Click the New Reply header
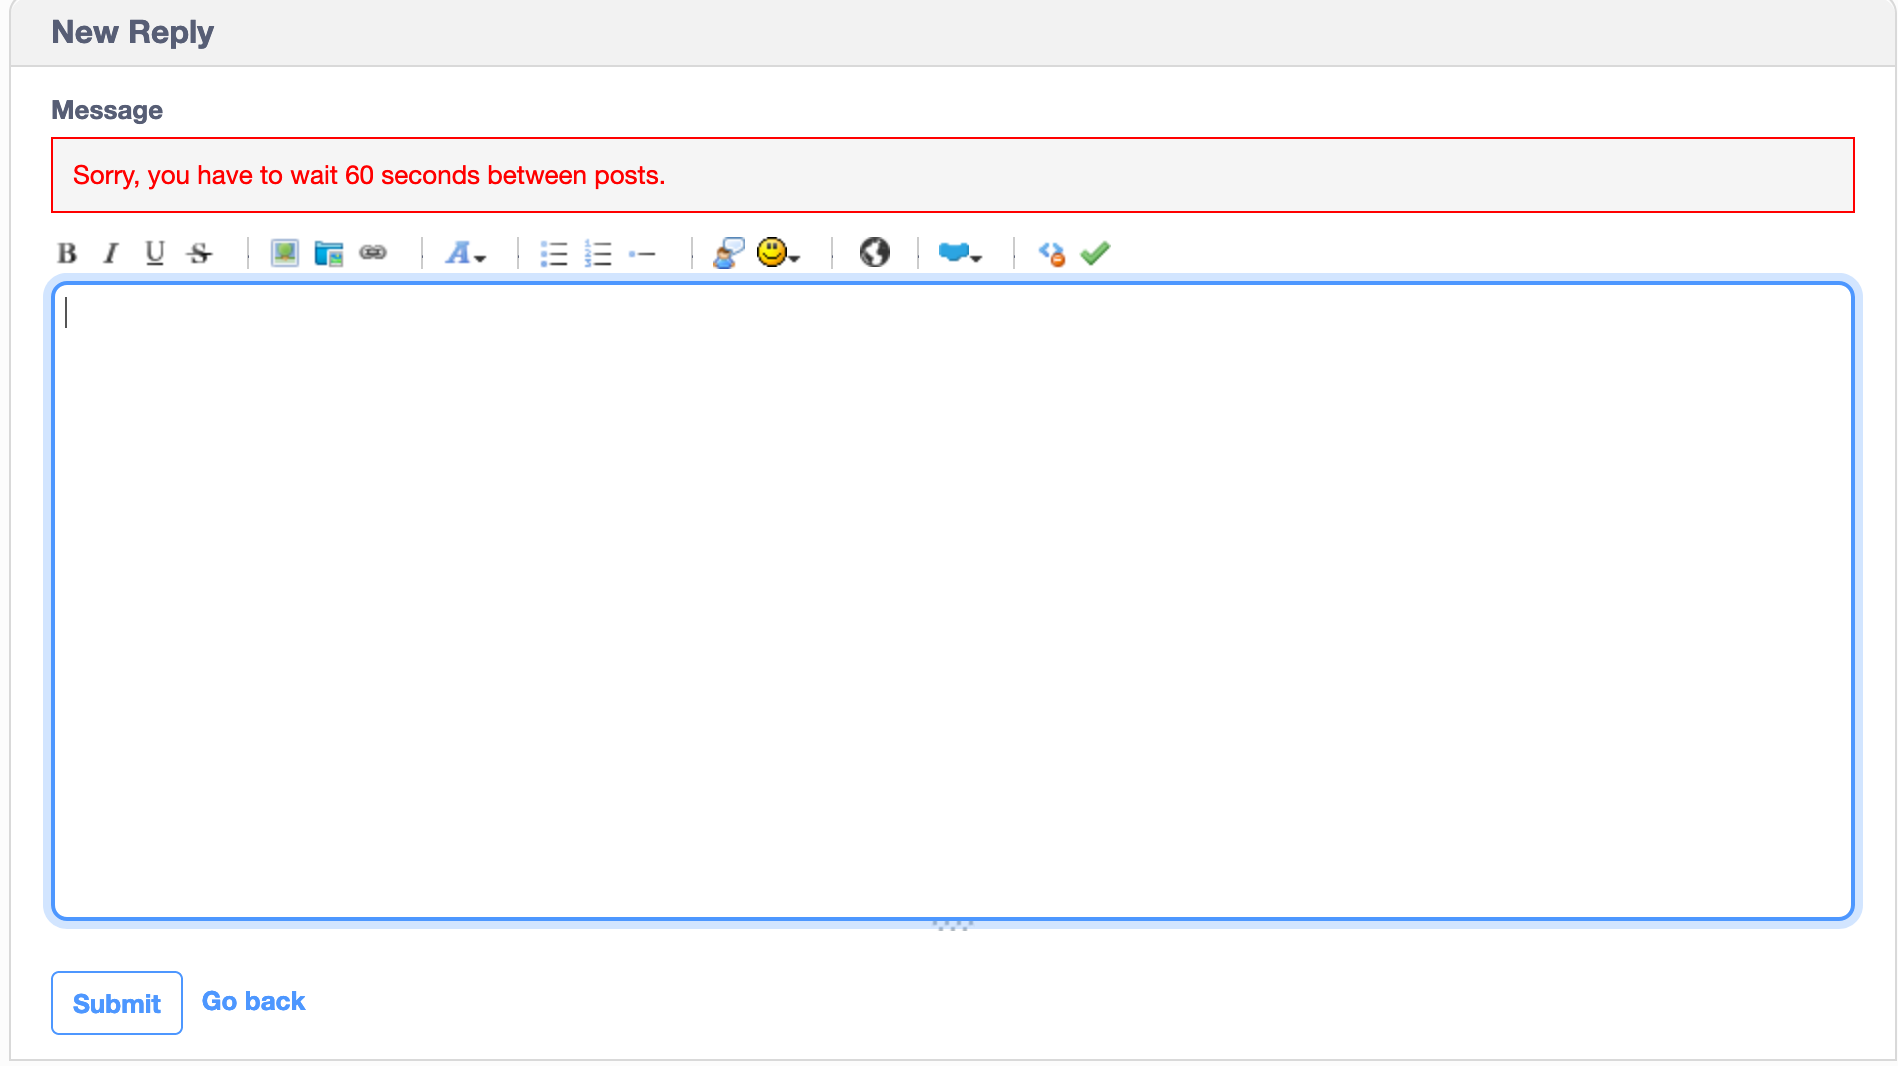The image size is (1898, 1066). [132, 31]
